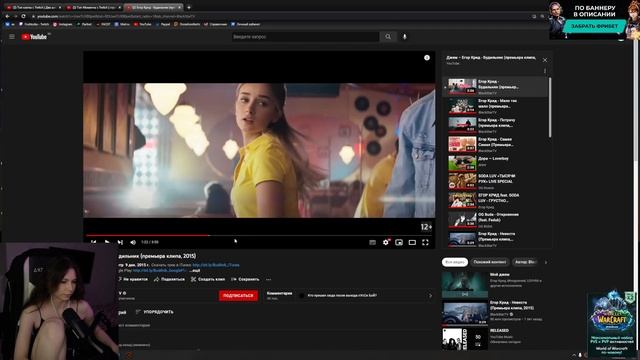Close the playlist panel with X

[x=545, y=60]
